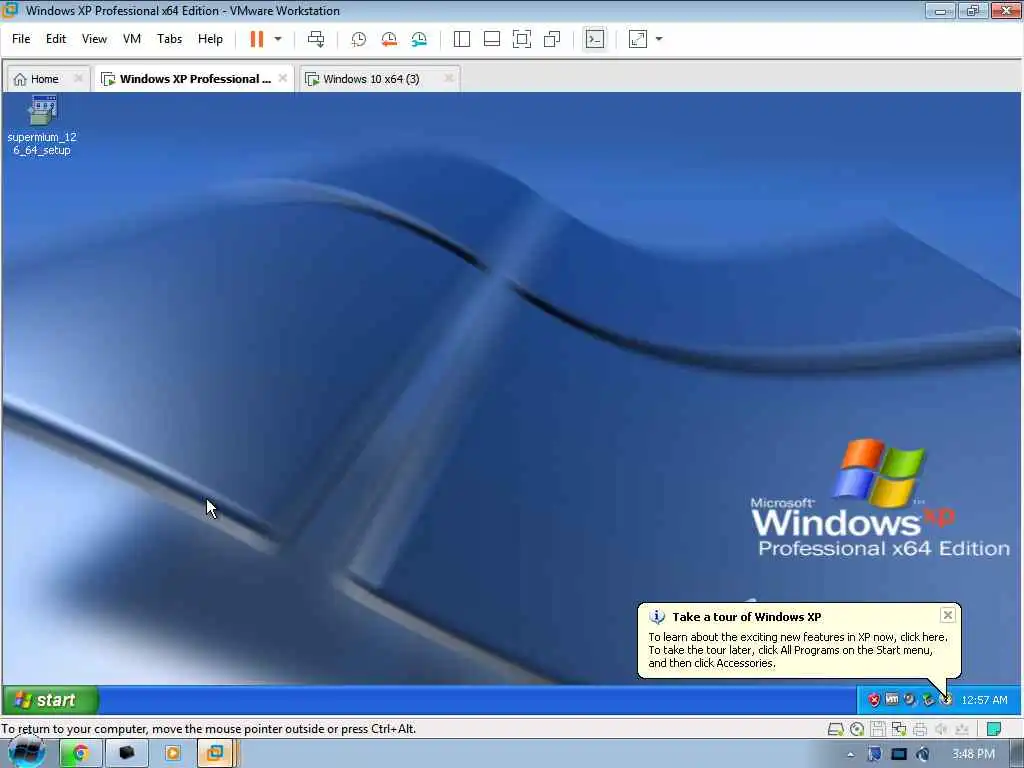Close the Windows XP Professional tab
The image size is (1024, 768).
tap(283, 78)
